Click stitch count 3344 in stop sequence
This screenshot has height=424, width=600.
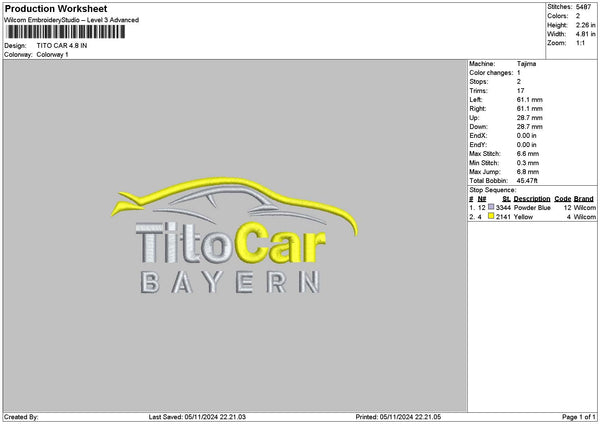coord(503,208)
